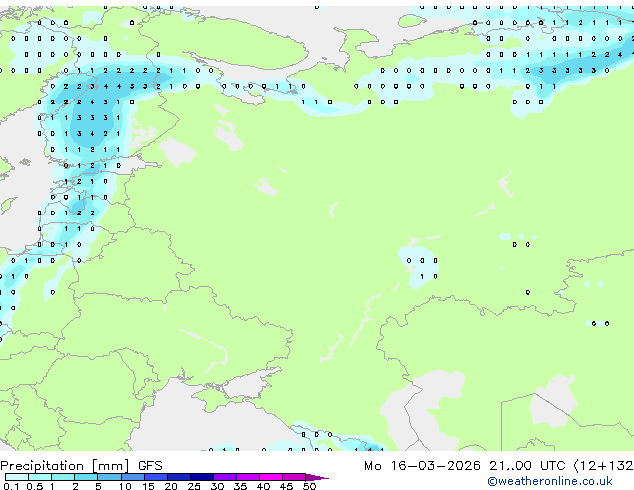This screenshot has width=634, height=490.
Task: Pick the legend swatch between 15 and 20
Action: (156, 477)
